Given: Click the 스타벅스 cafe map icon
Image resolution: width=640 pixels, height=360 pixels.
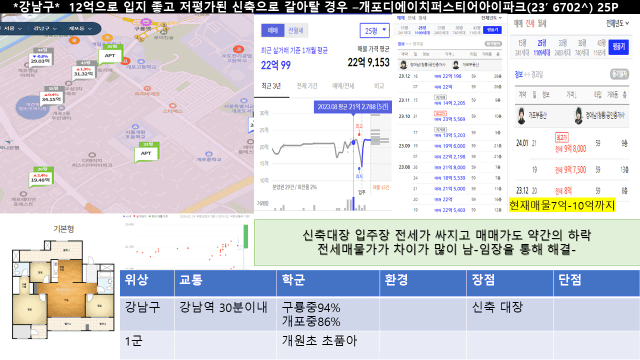Looking at the screenshot, I should 173,105.
